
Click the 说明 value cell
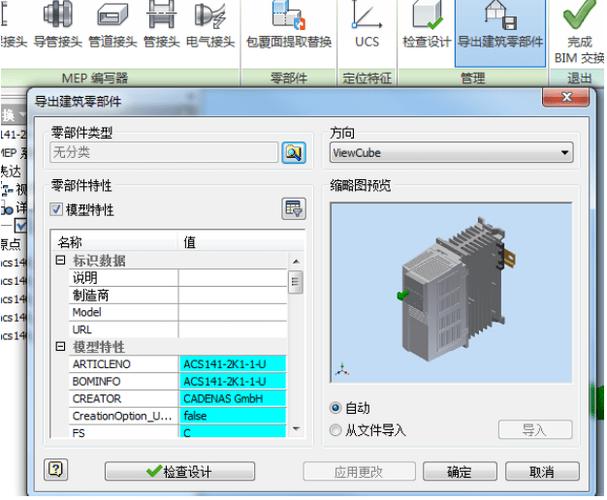click(233, 277)
